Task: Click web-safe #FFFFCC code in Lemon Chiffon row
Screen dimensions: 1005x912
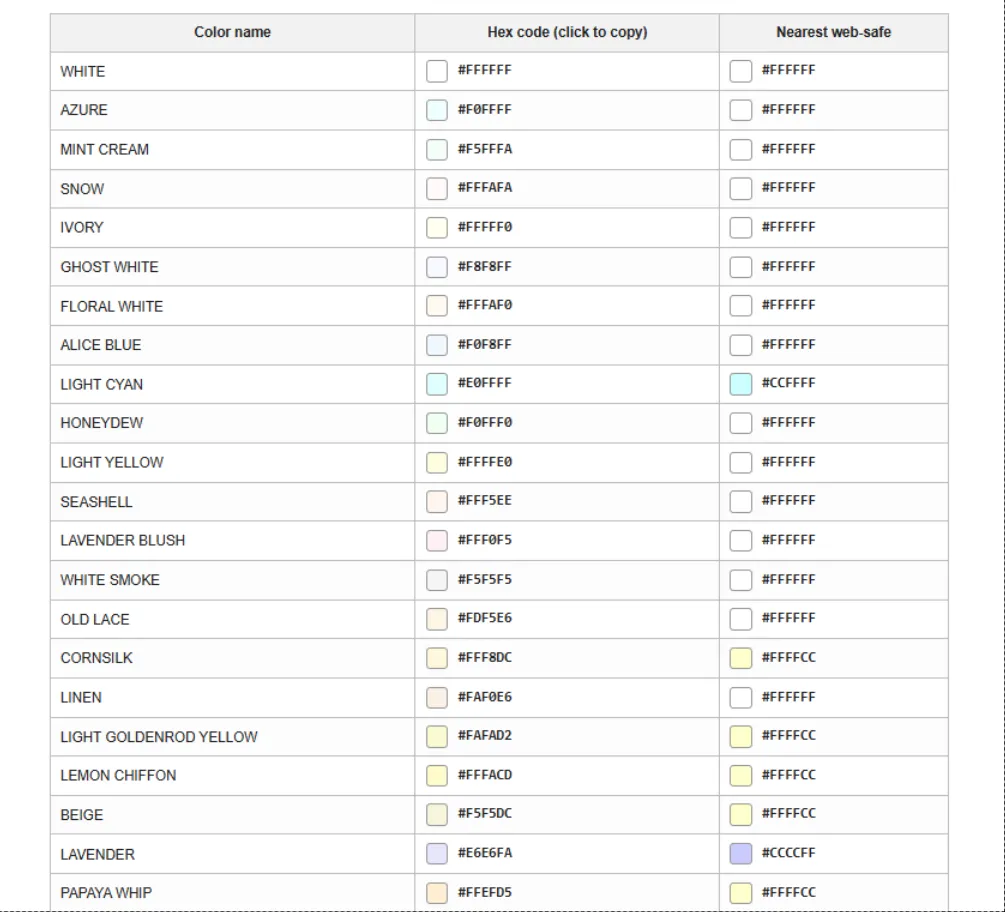Action: point(788,774)
